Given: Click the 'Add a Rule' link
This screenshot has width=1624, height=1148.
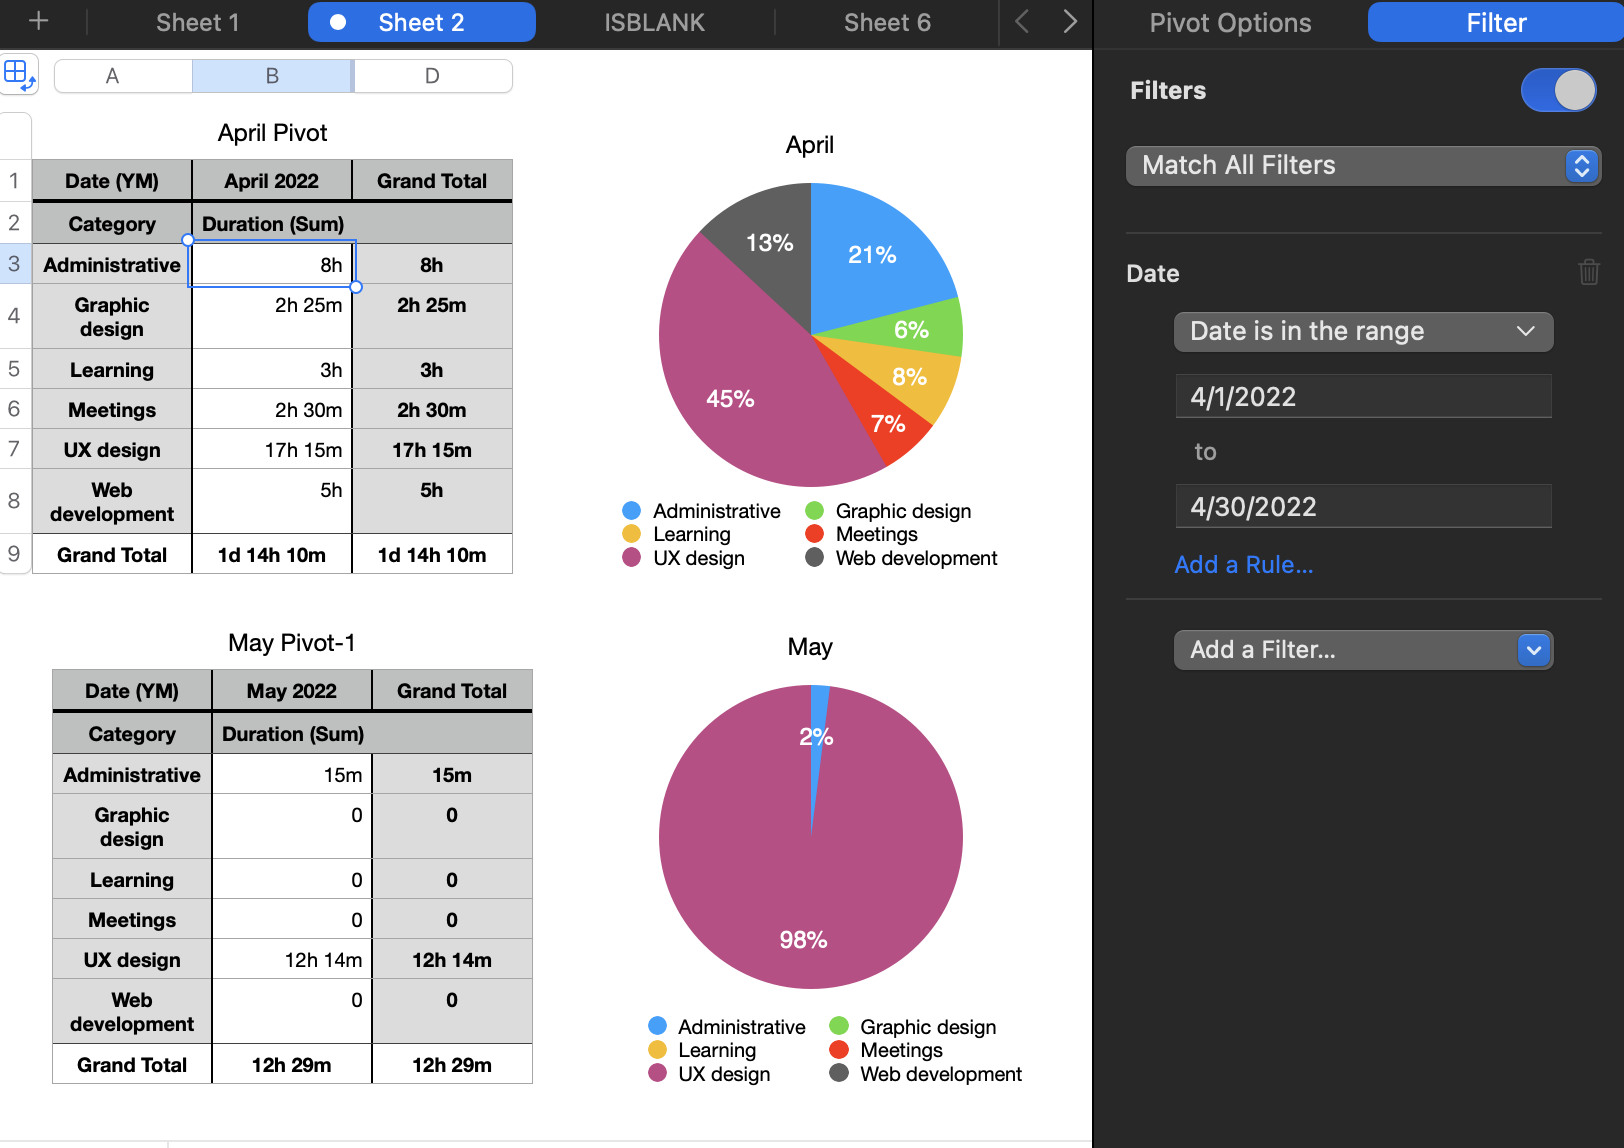Looking at the screenshot, I should point(1243,564).
